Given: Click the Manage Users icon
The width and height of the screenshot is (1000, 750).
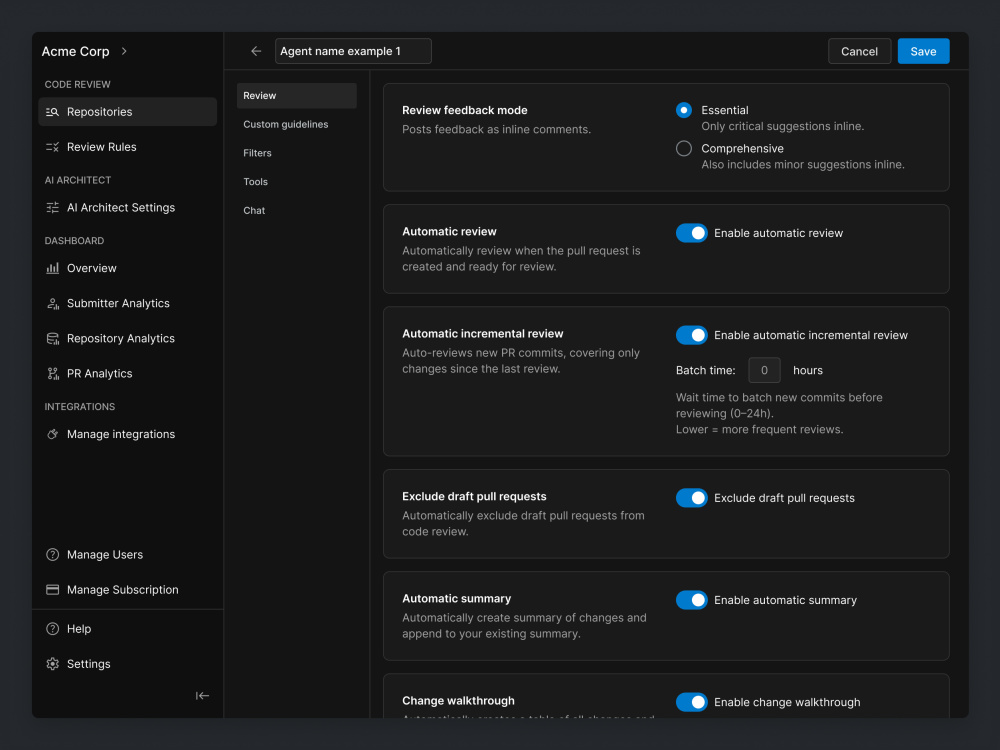Looking at the screenshot, I should tap(52, 554).
